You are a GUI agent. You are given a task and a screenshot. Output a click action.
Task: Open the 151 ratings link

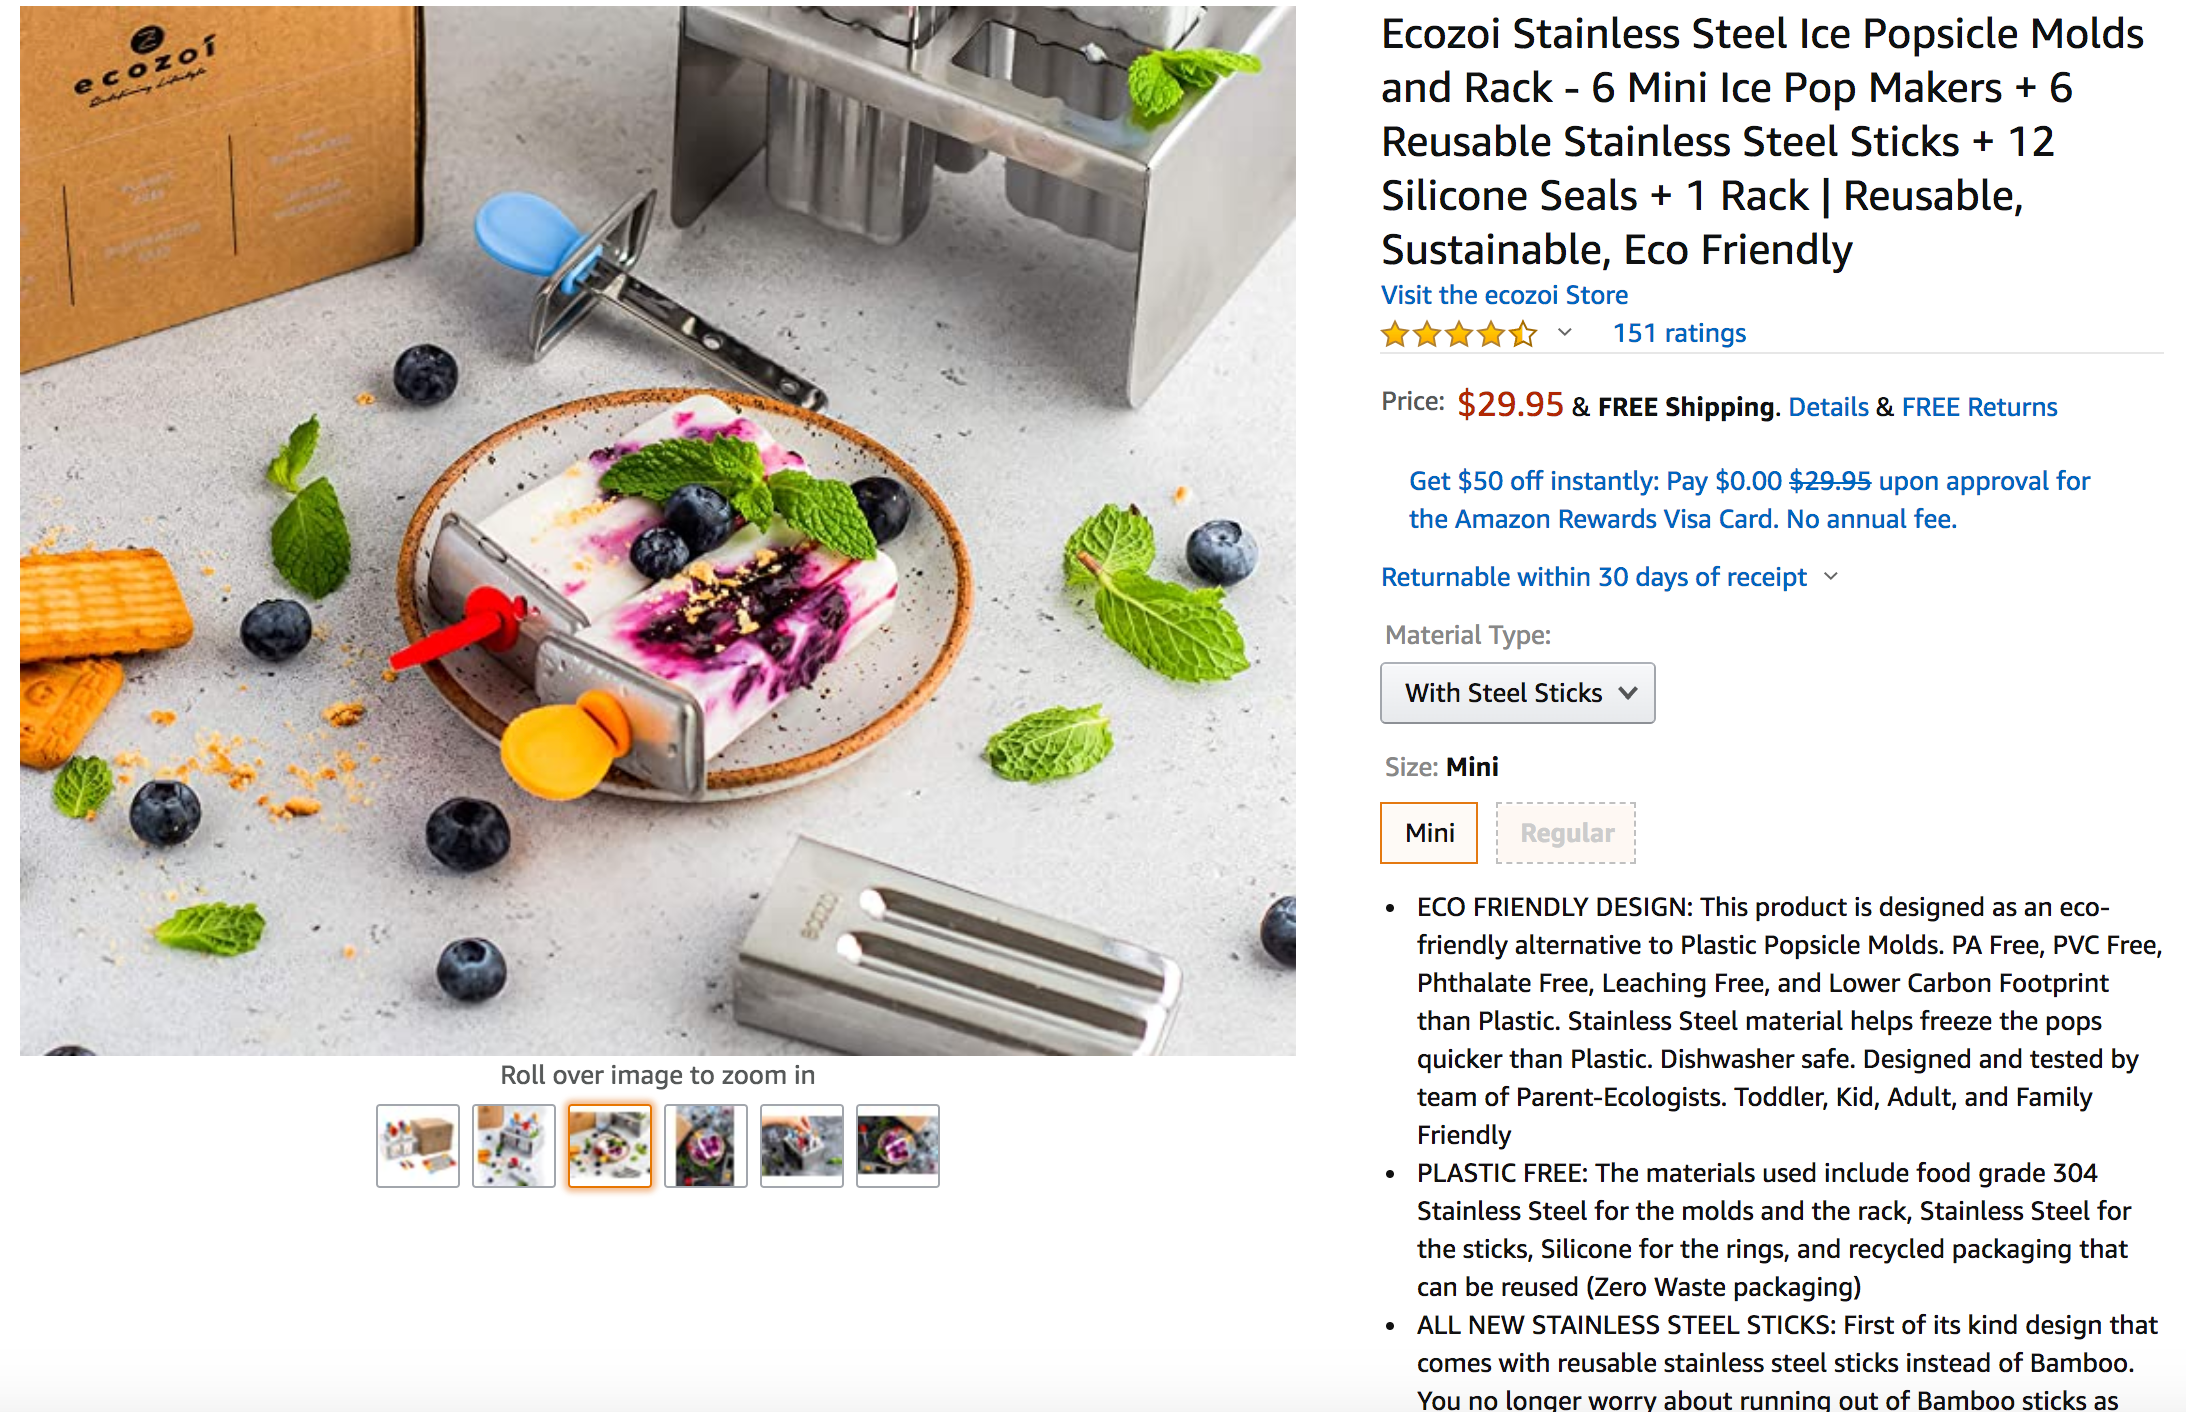(1679, 333)
